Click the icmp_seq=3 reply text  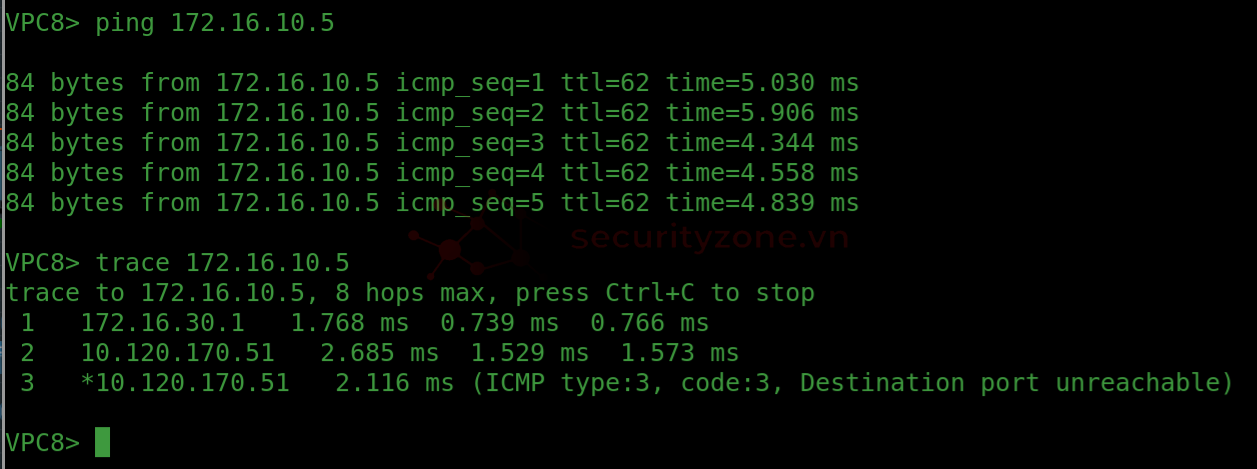tap(470, 143)
